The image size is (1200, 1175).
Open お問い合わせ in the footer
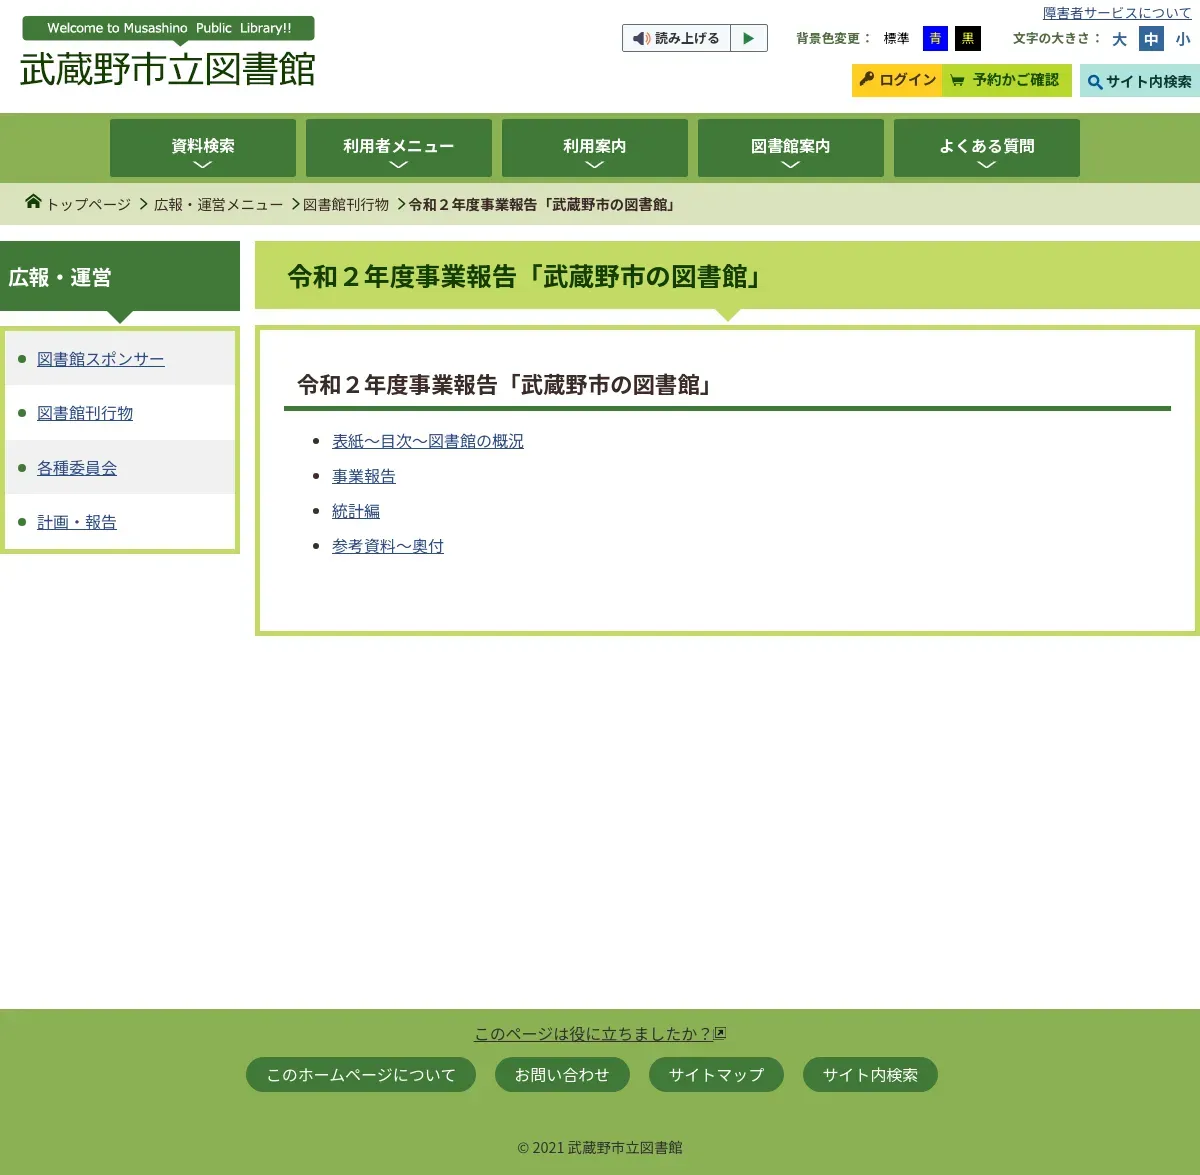(562, 1075)
